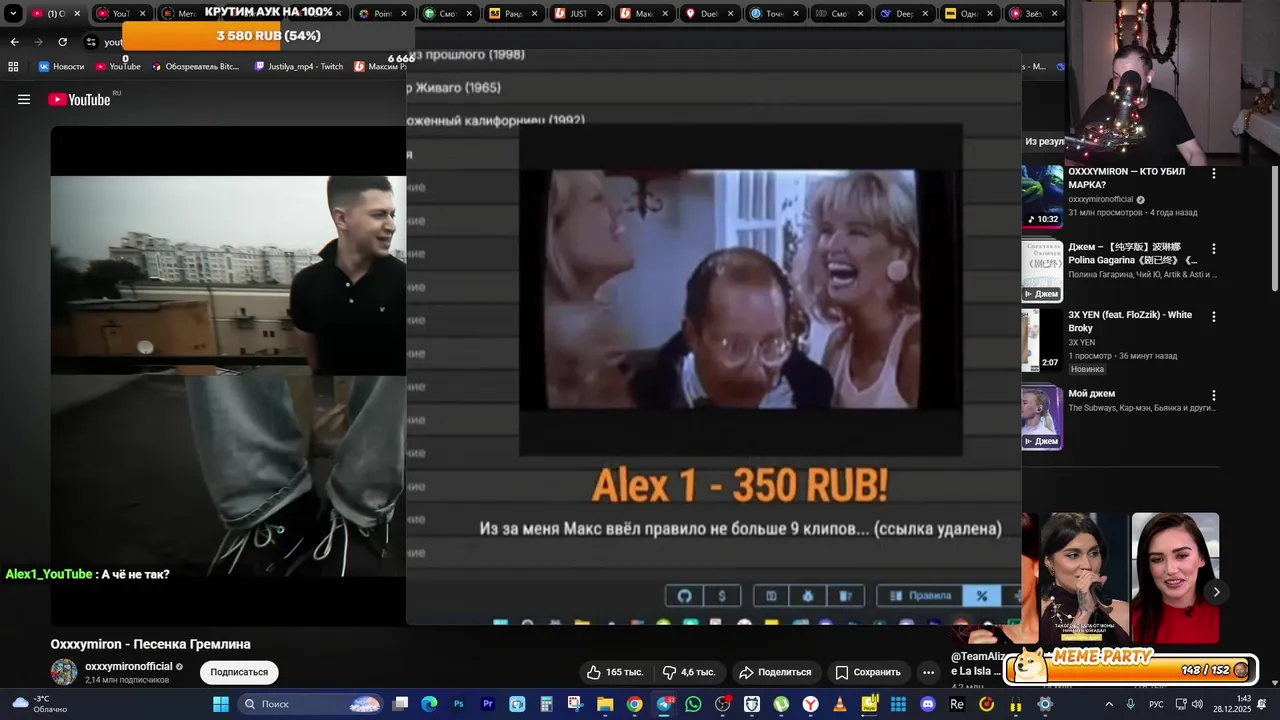Open menu for КТО УБИЛ МАРКА? video
Viewport: 1280px width, 720px height.
coord(1214,173)
